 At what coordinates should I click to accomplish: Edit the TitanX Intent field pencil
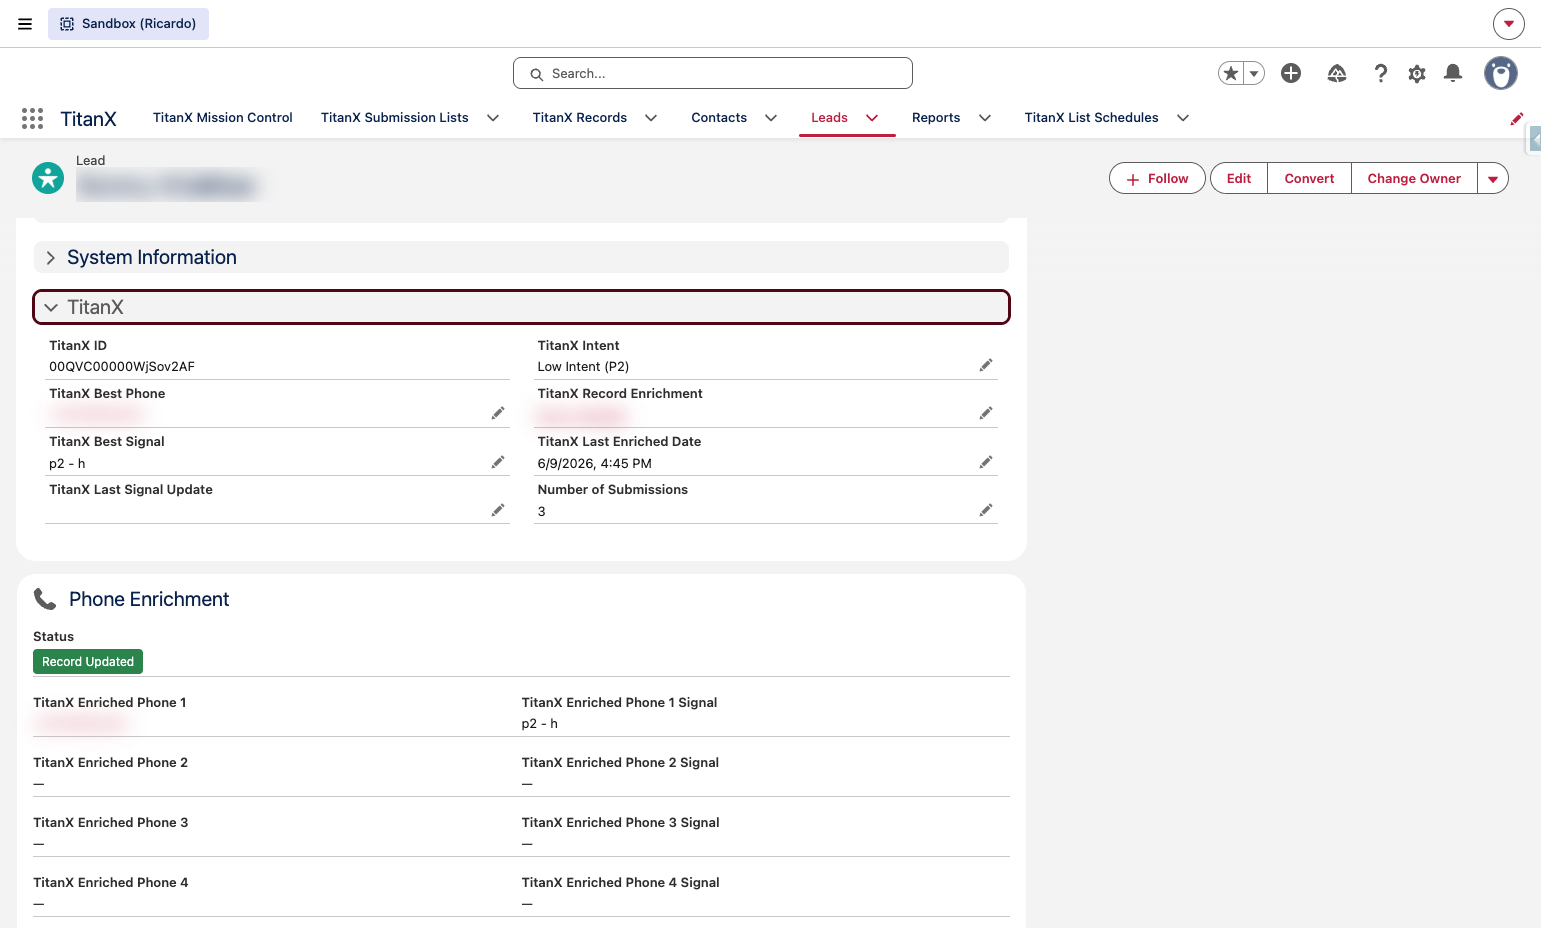point(986,365)
